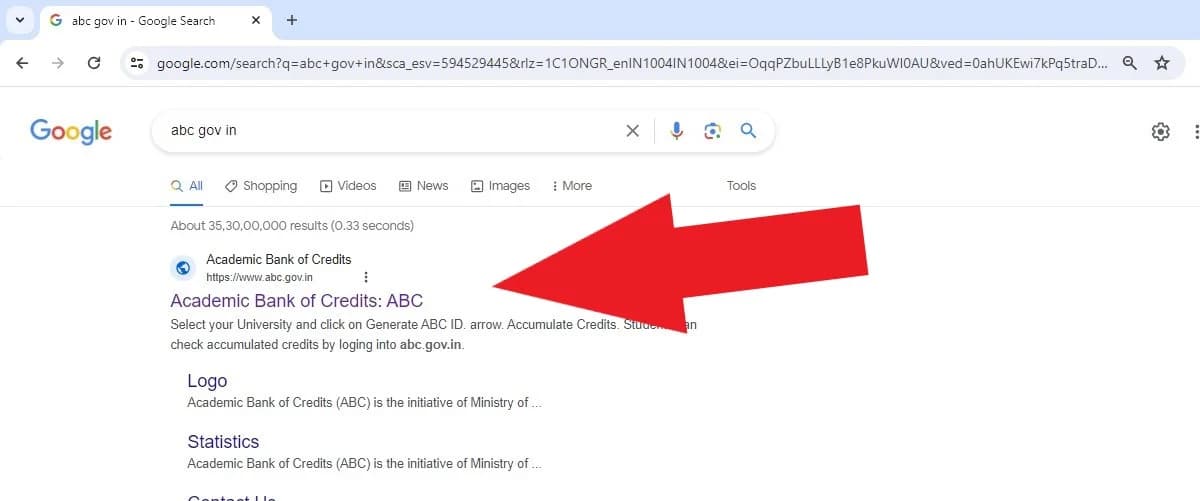Screen dimensions: 1200x501
Task: Switch to the News tab
Action: (424, 186)
